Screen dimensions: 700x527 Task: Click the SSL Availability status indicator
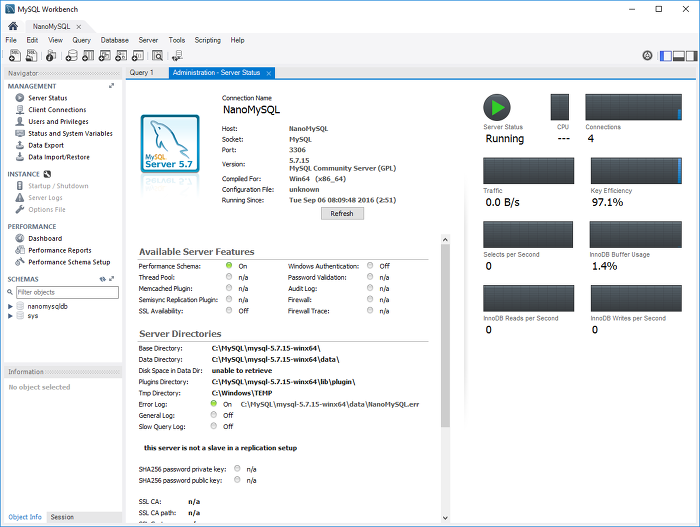pos(229,310)
